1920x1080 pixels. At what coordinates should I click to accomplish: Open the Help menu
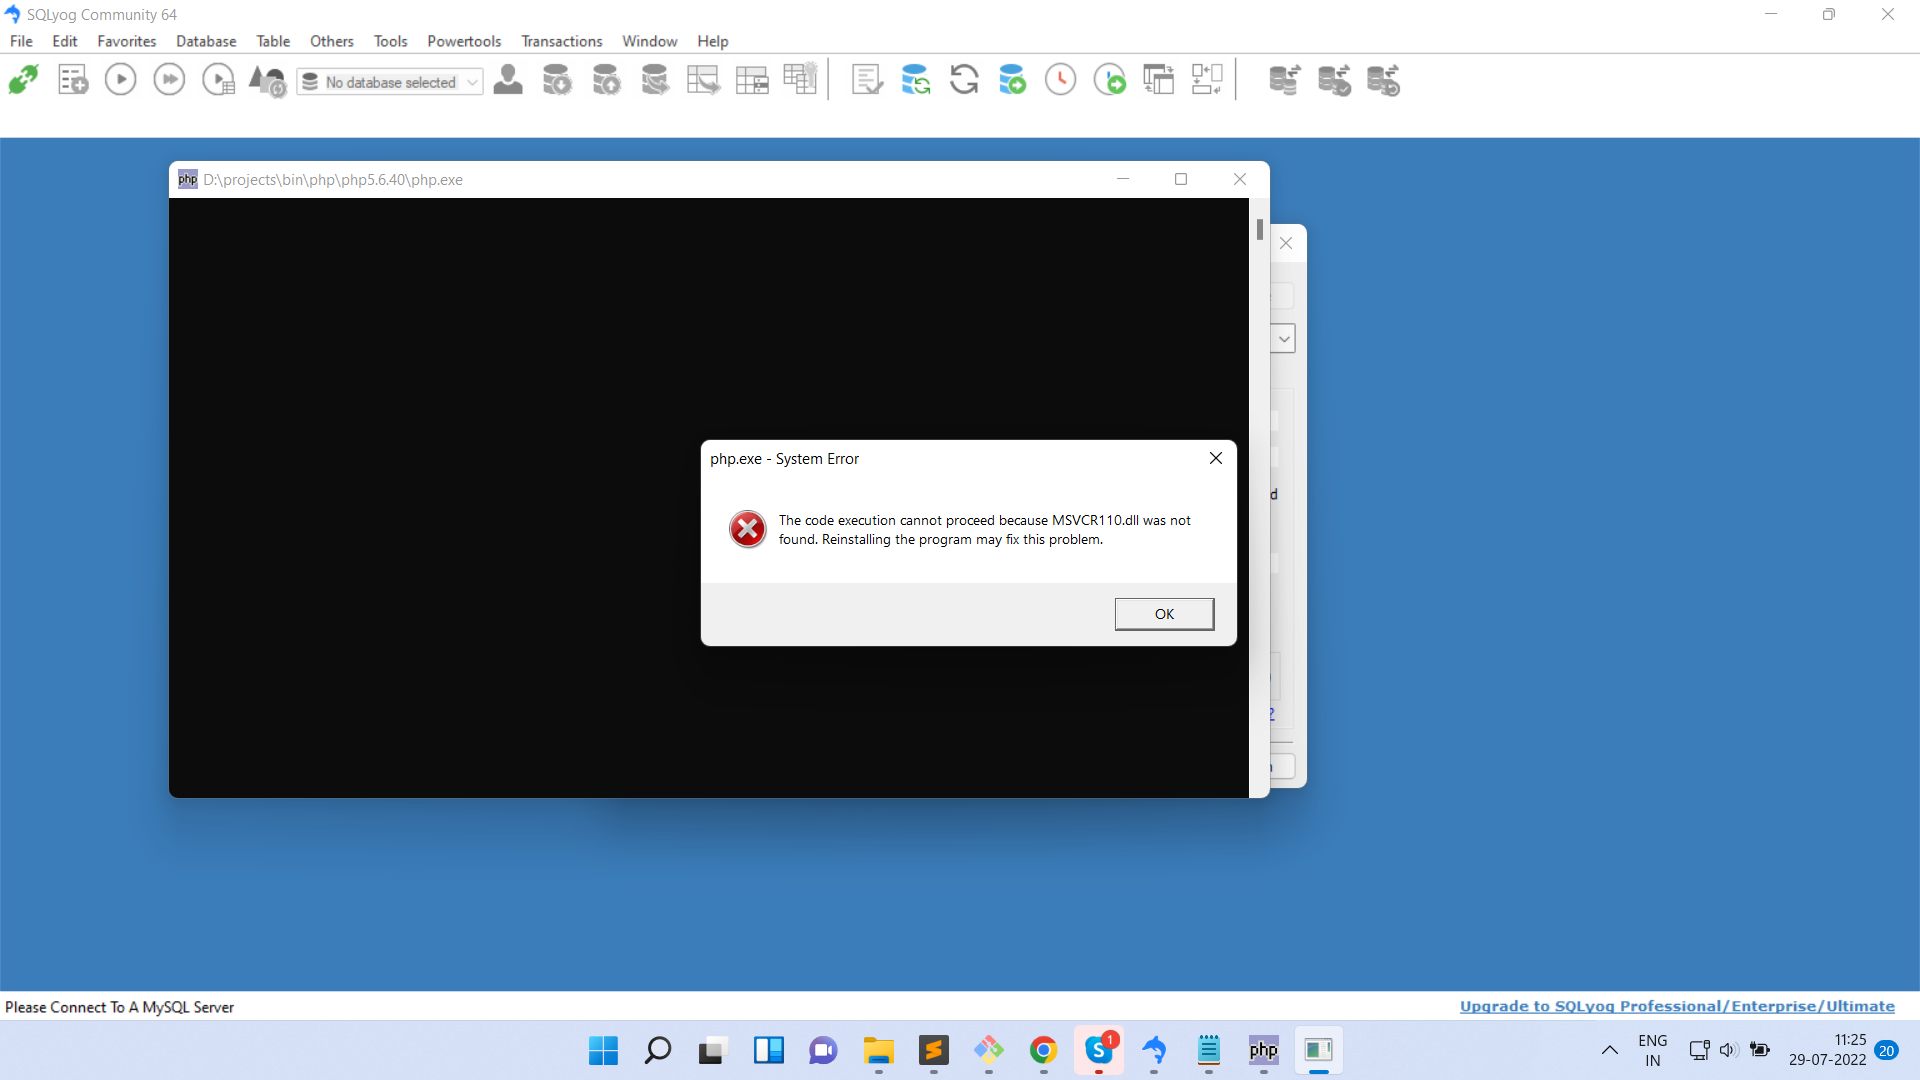(713, 41)
